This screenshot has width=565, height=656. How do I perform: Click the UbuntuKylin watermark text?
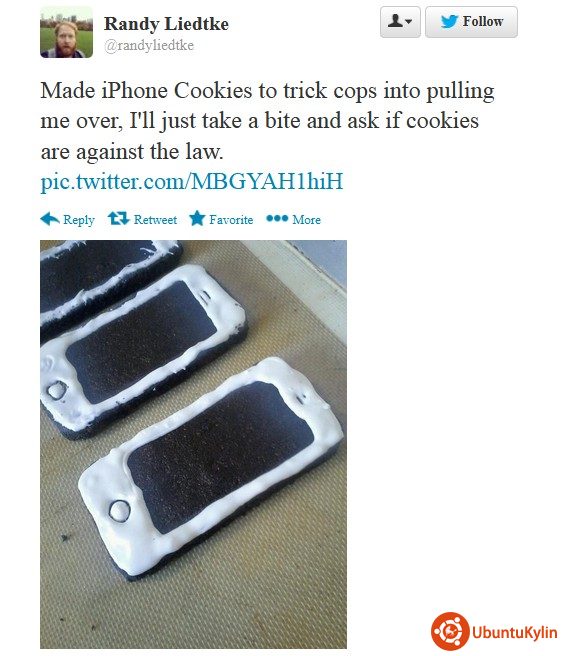click(515, 632)
